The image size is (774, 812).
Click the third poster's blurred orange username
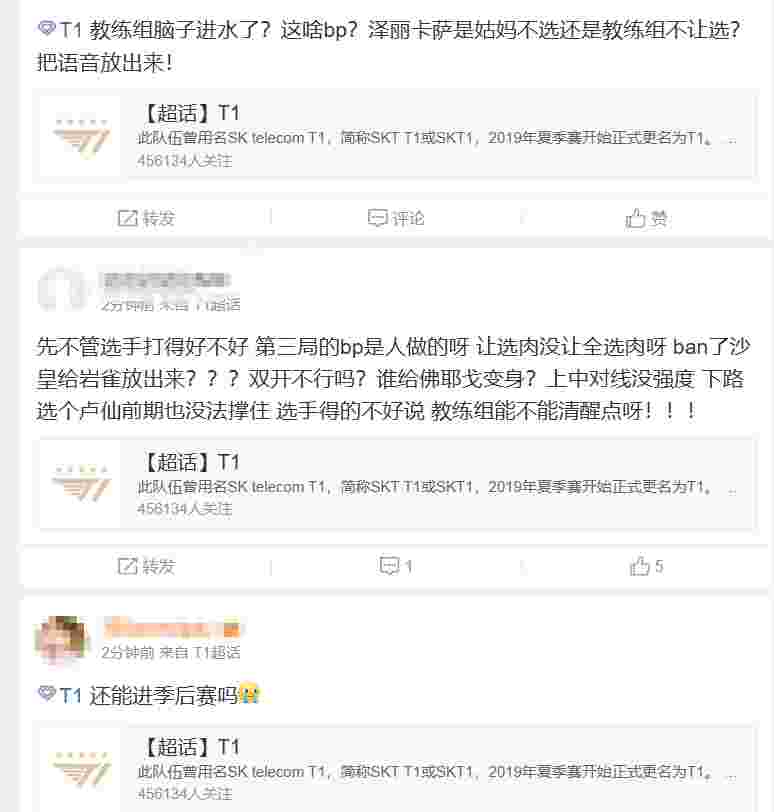pyautogui.click(x=172, y=628)
